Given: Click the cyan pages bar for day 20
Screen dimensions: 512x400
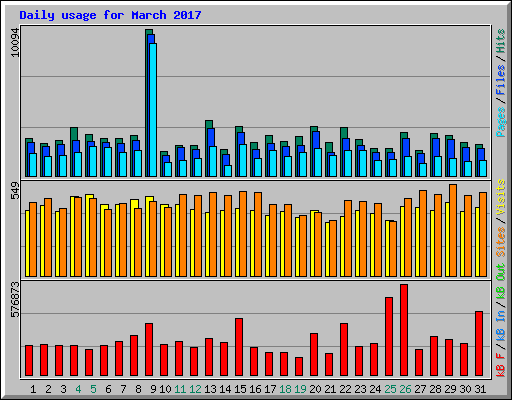Looking at the screenshot, I should tap(318, 162).
